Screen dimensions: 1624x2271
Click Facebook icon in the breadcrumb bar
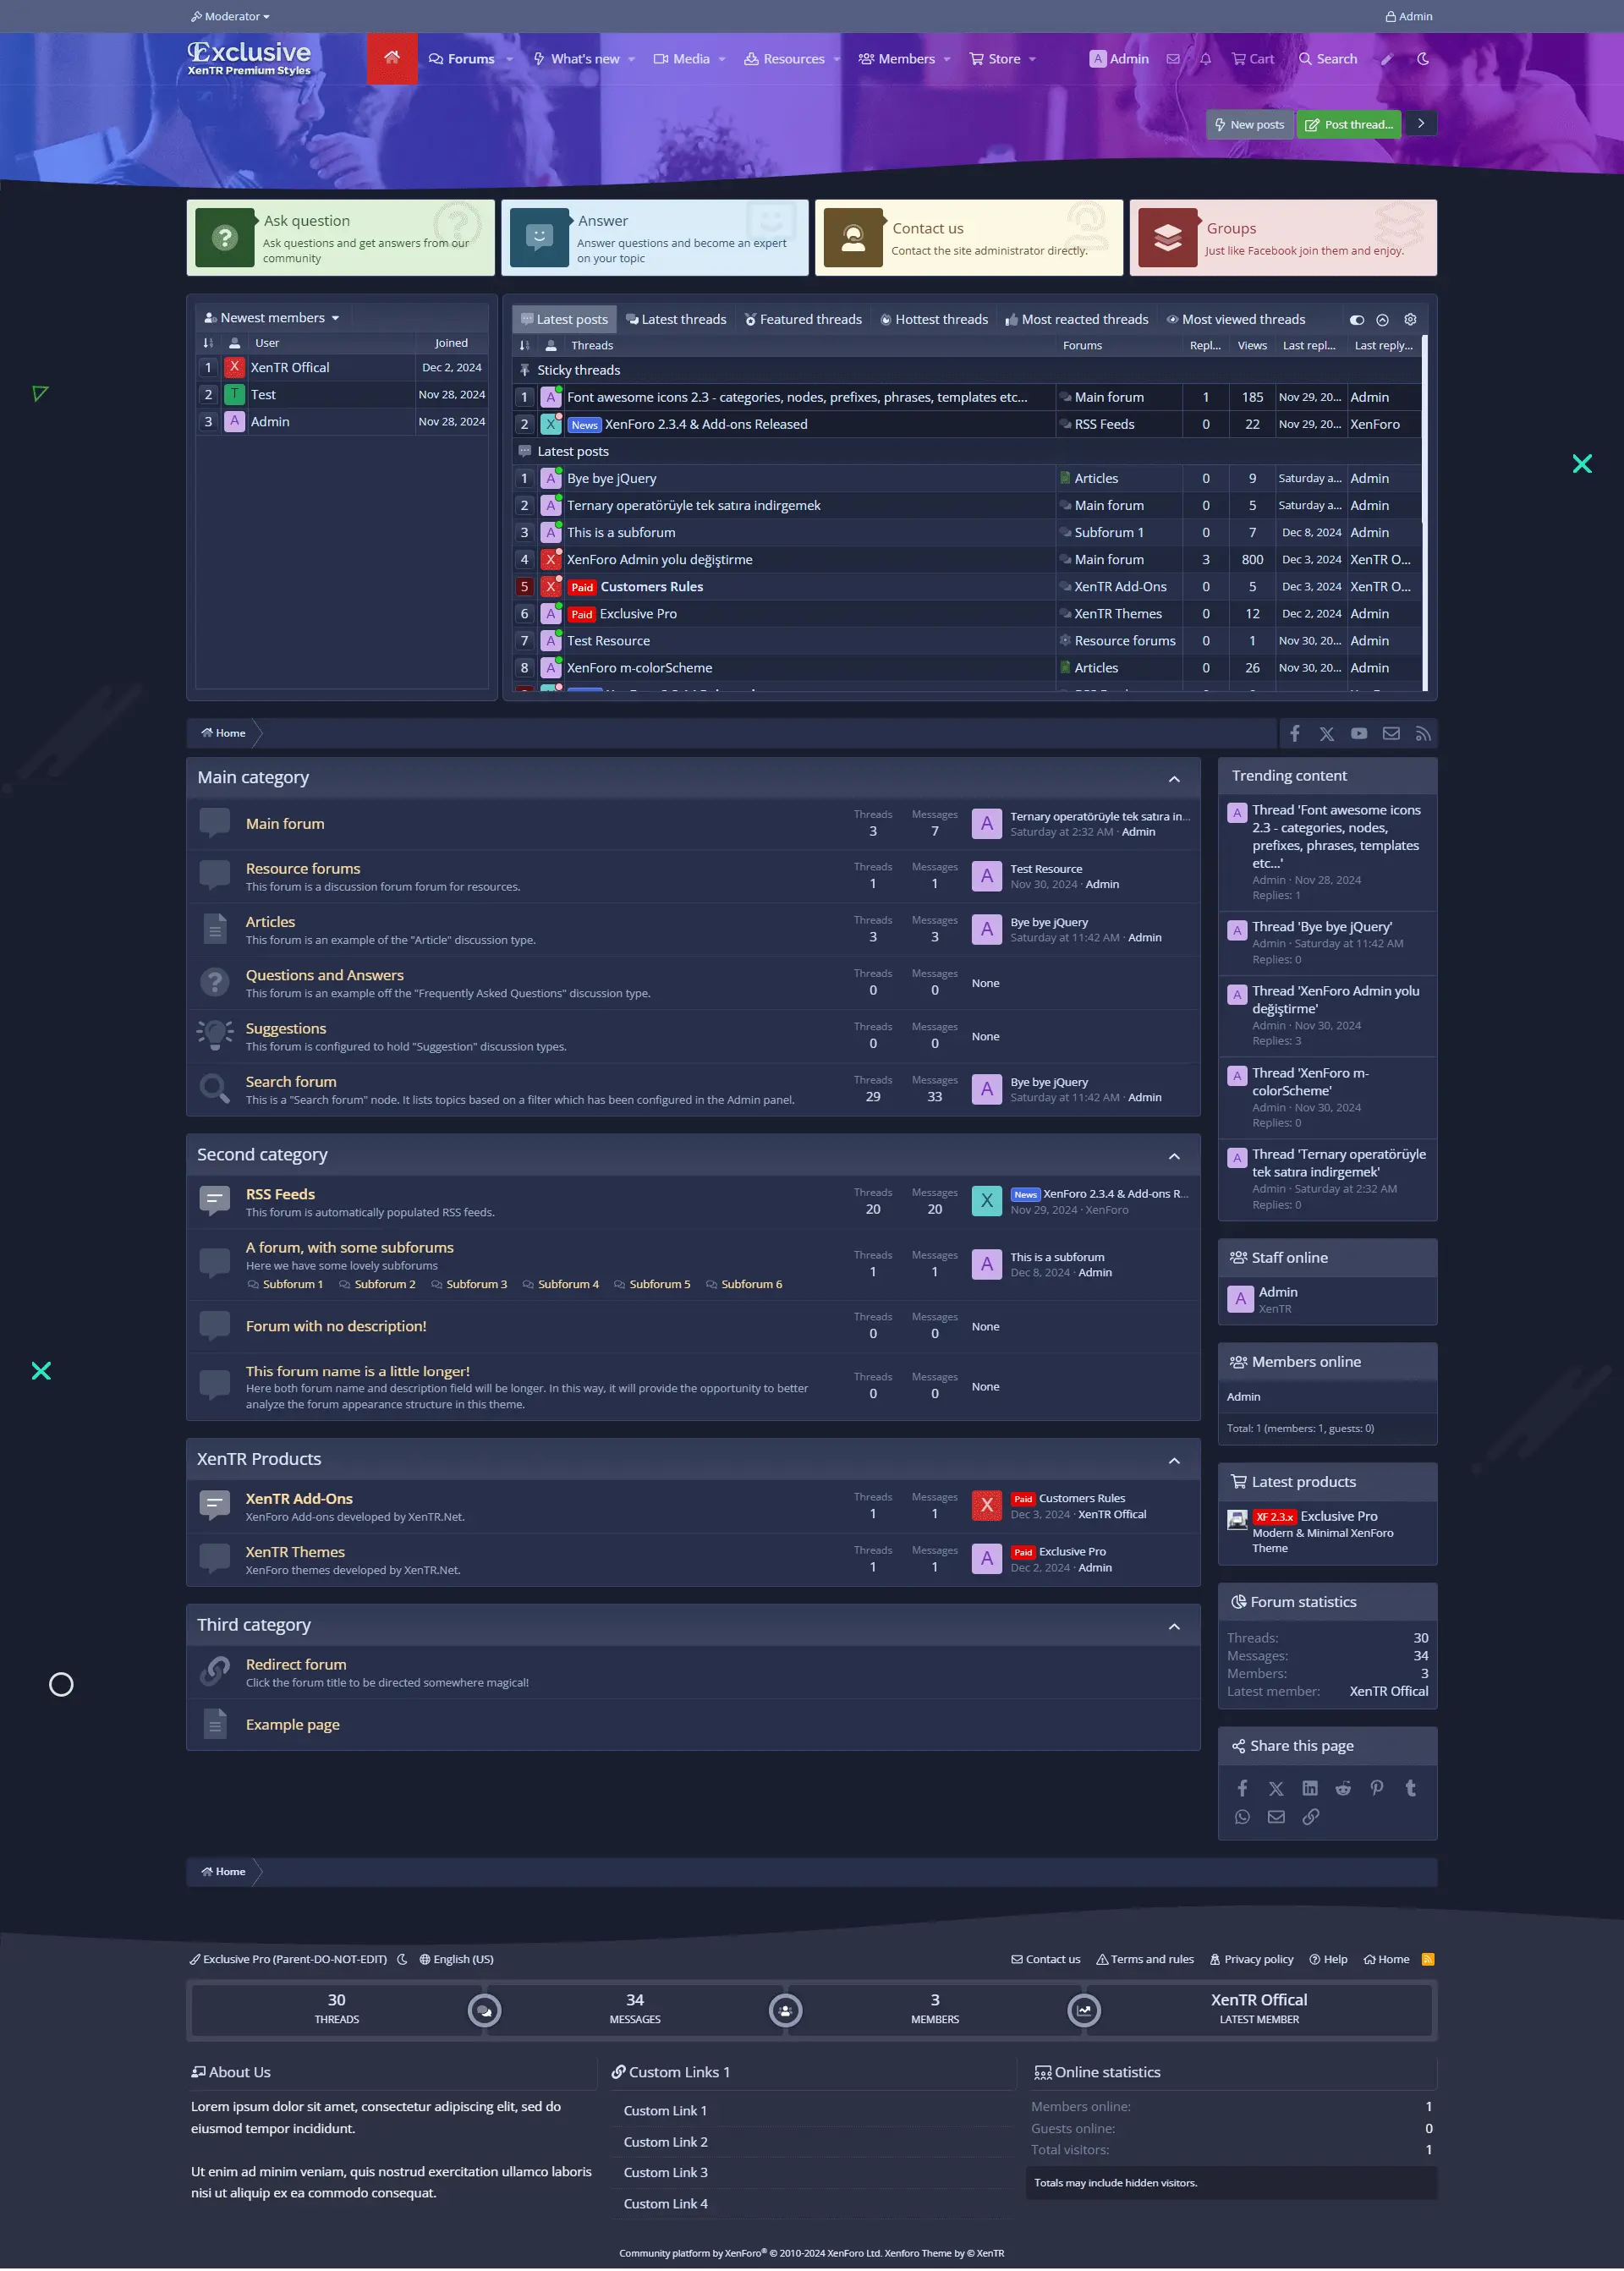(x=1294, y=733)
